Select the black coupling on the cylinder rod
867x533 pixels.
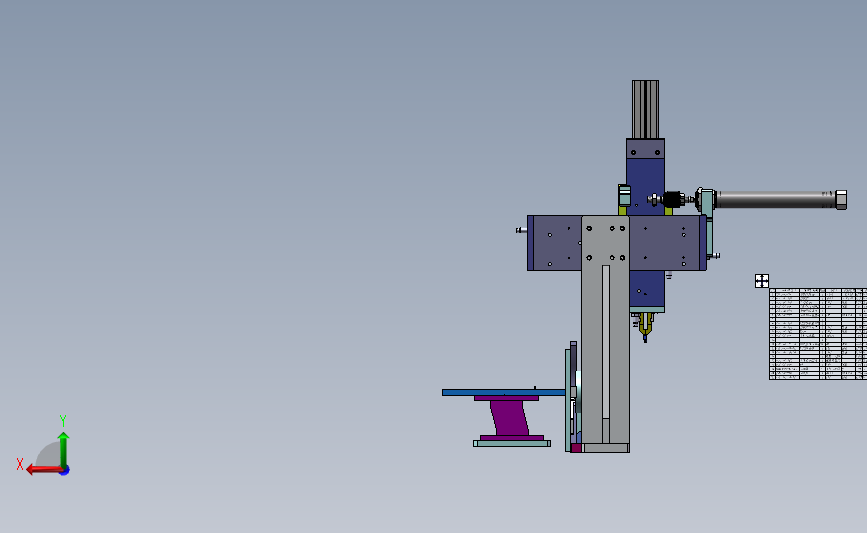coord(672,199)
